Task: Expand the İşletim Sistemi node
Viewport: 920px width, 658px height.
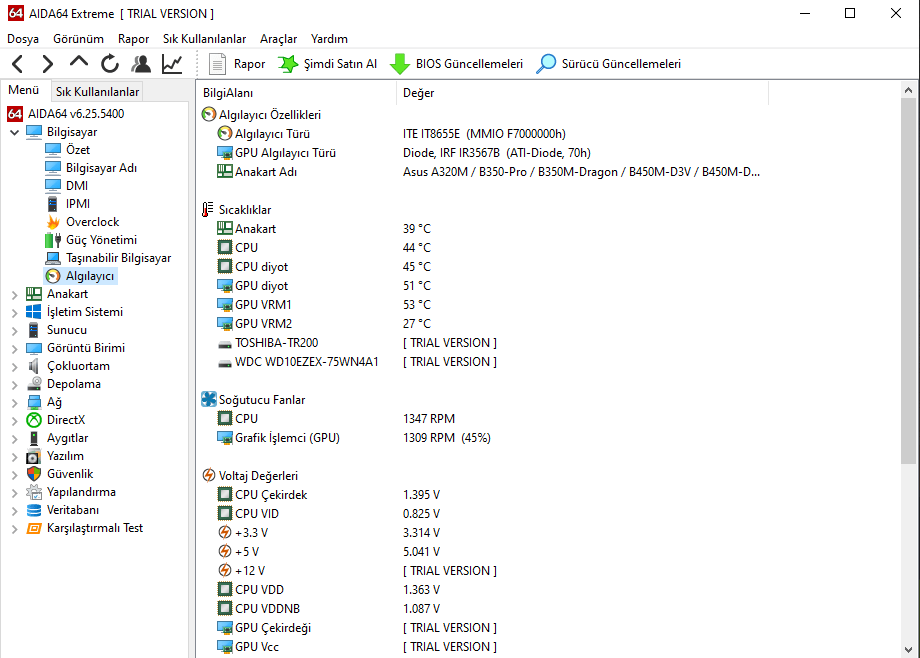Action: [15, 313]
